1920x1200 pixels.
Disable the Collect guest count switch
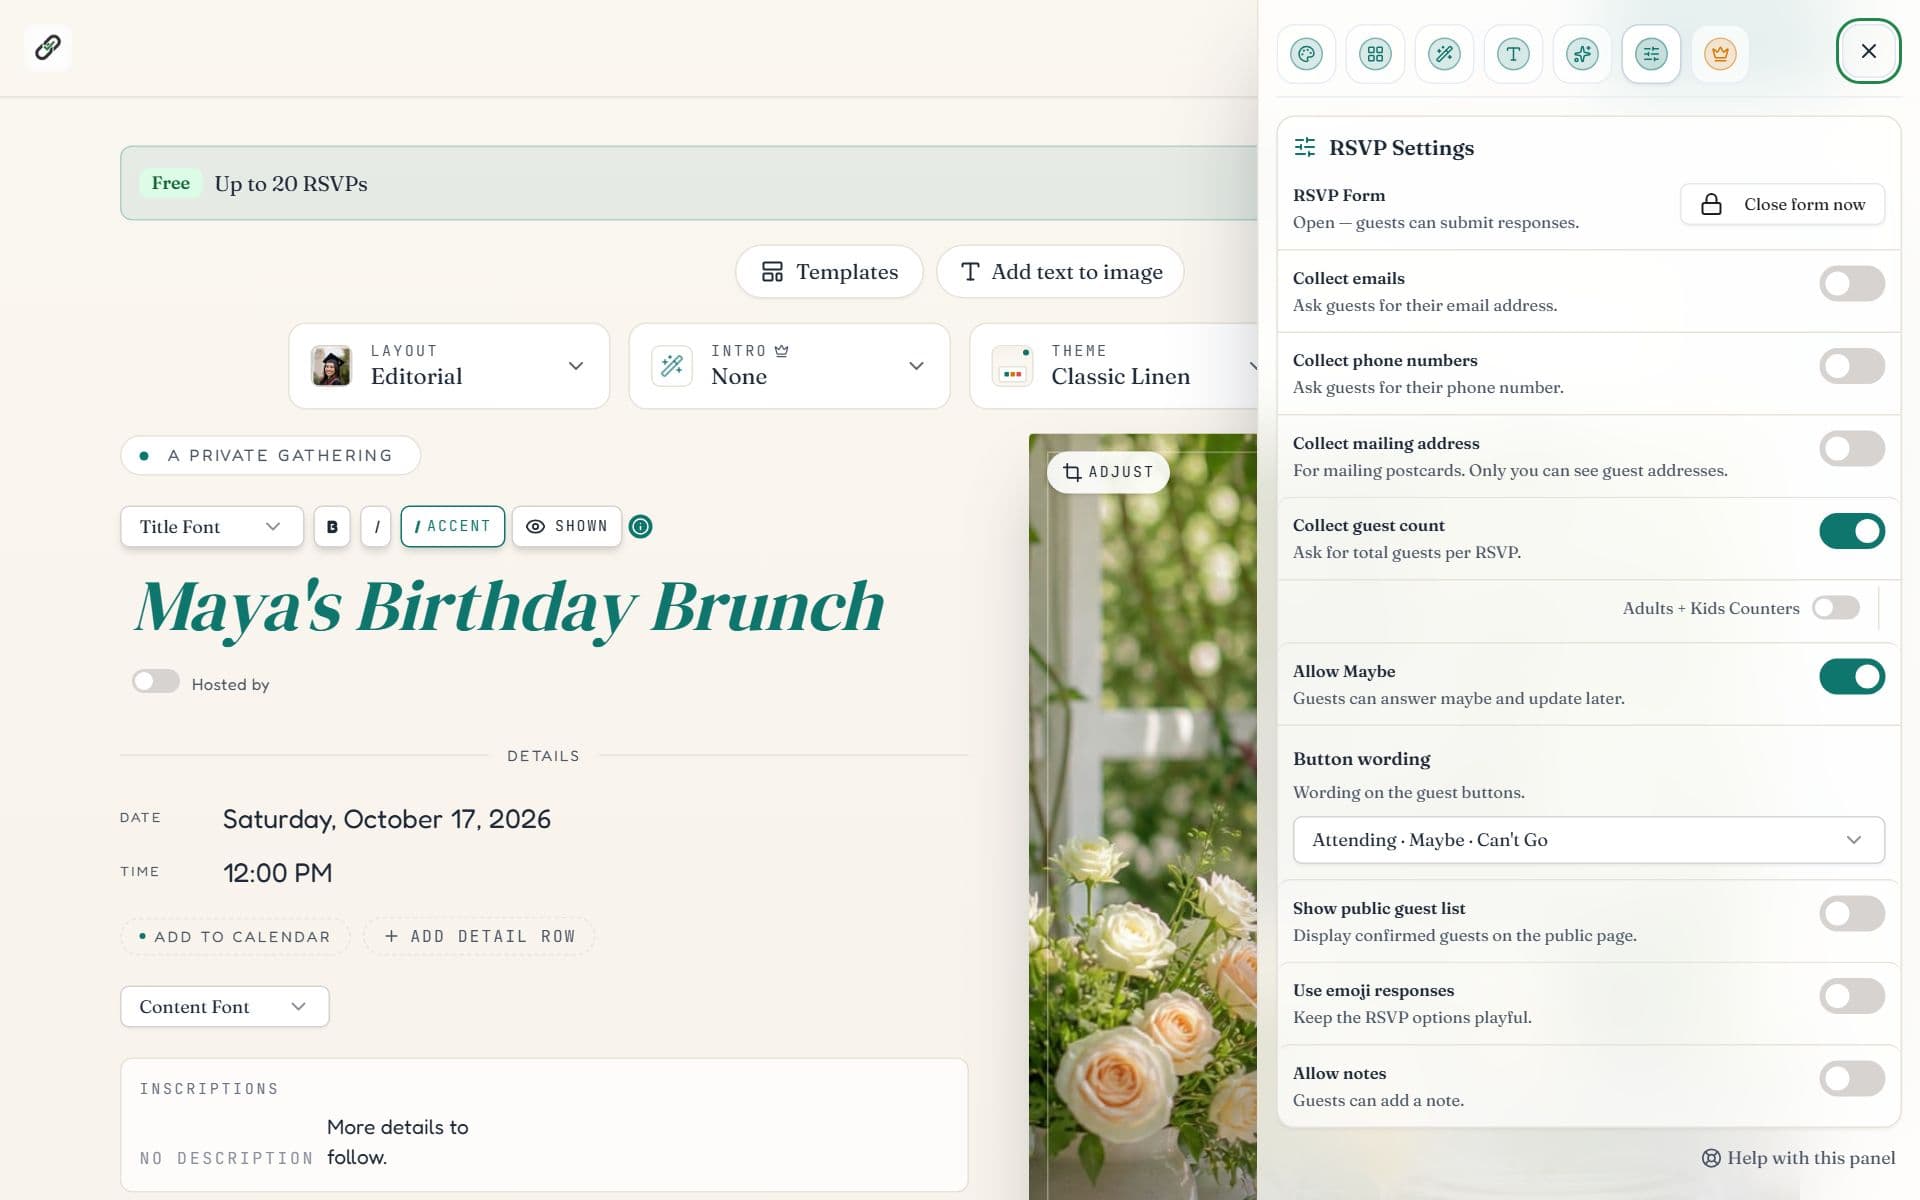pyautogui.click(x=1852, y=531)
